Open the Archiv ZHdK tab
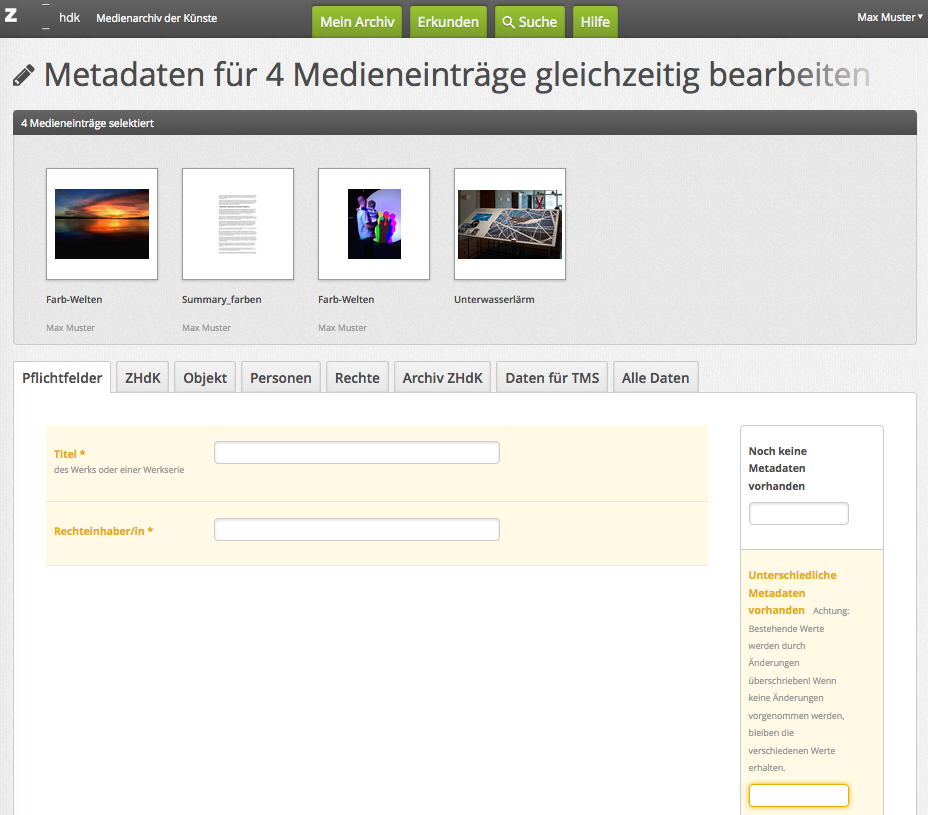 click(442, 378)
